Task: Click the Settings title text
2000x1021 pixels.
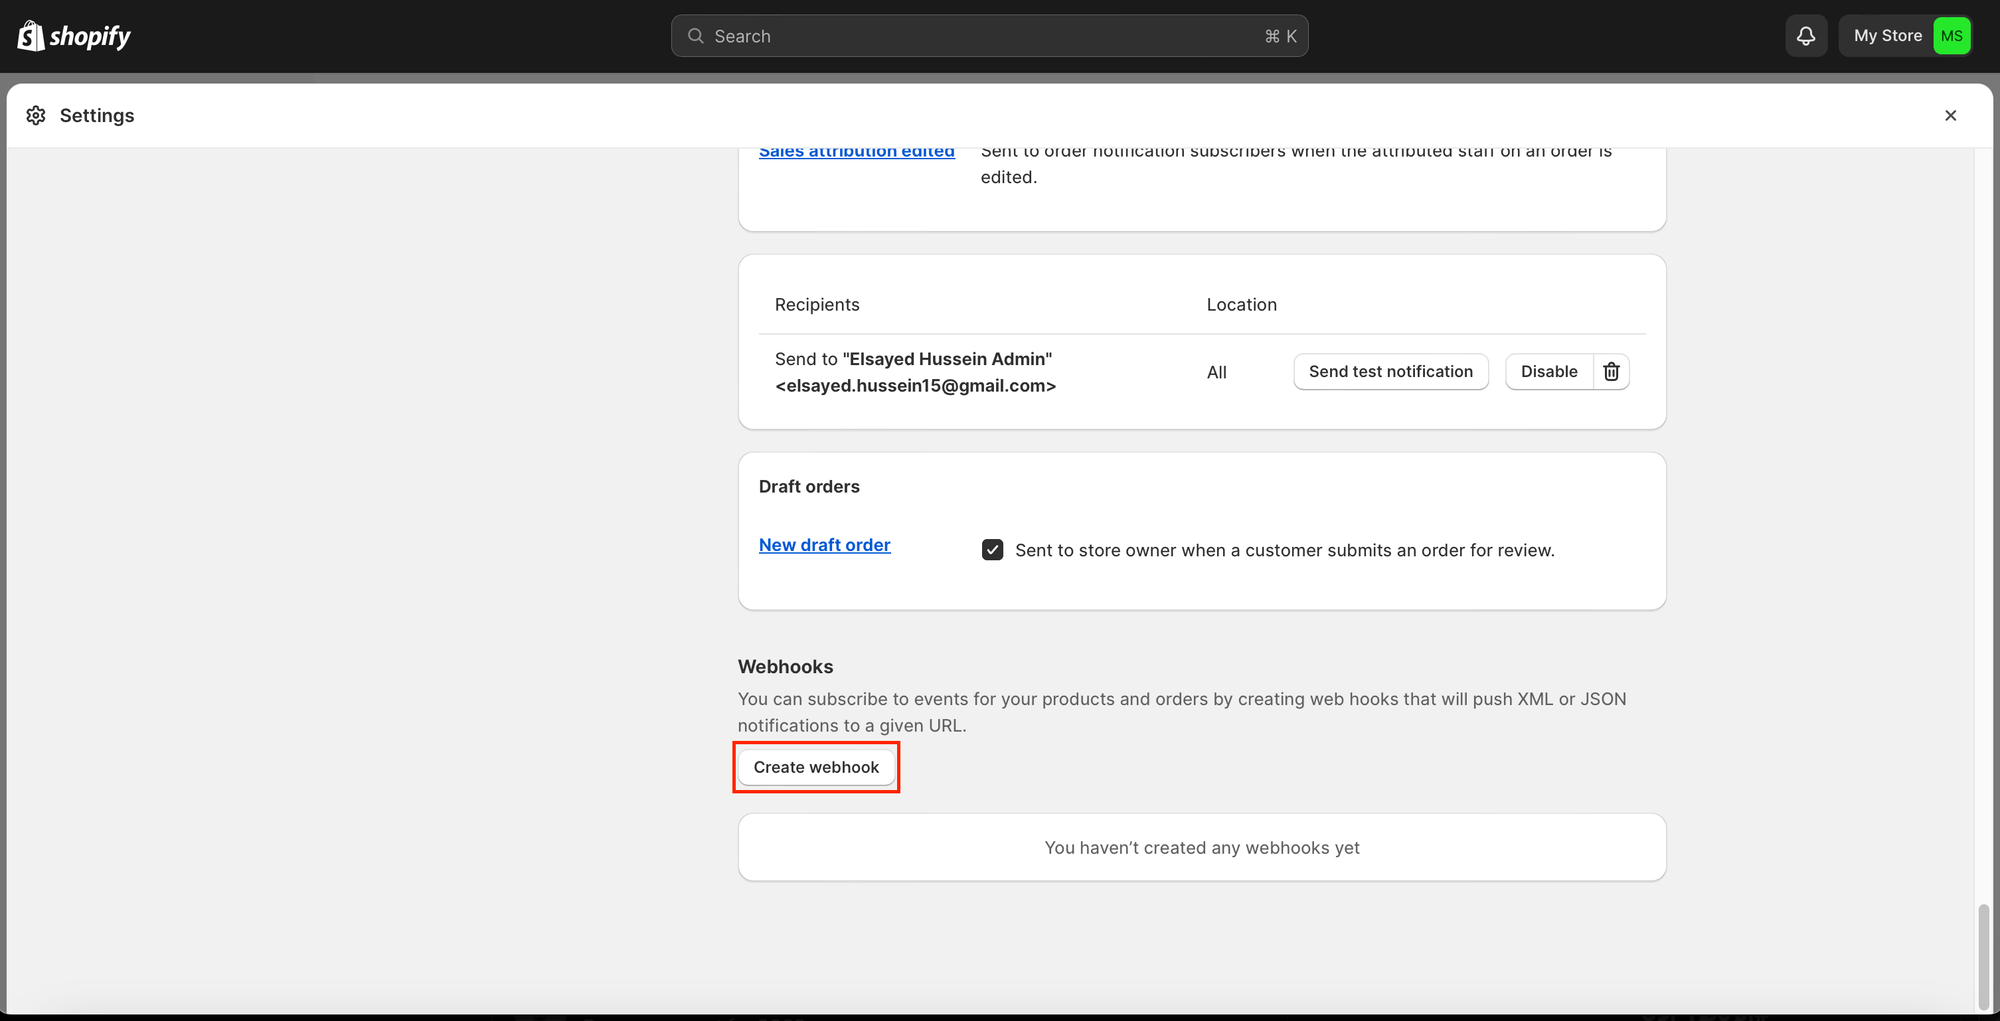Action: coord(97,116)
